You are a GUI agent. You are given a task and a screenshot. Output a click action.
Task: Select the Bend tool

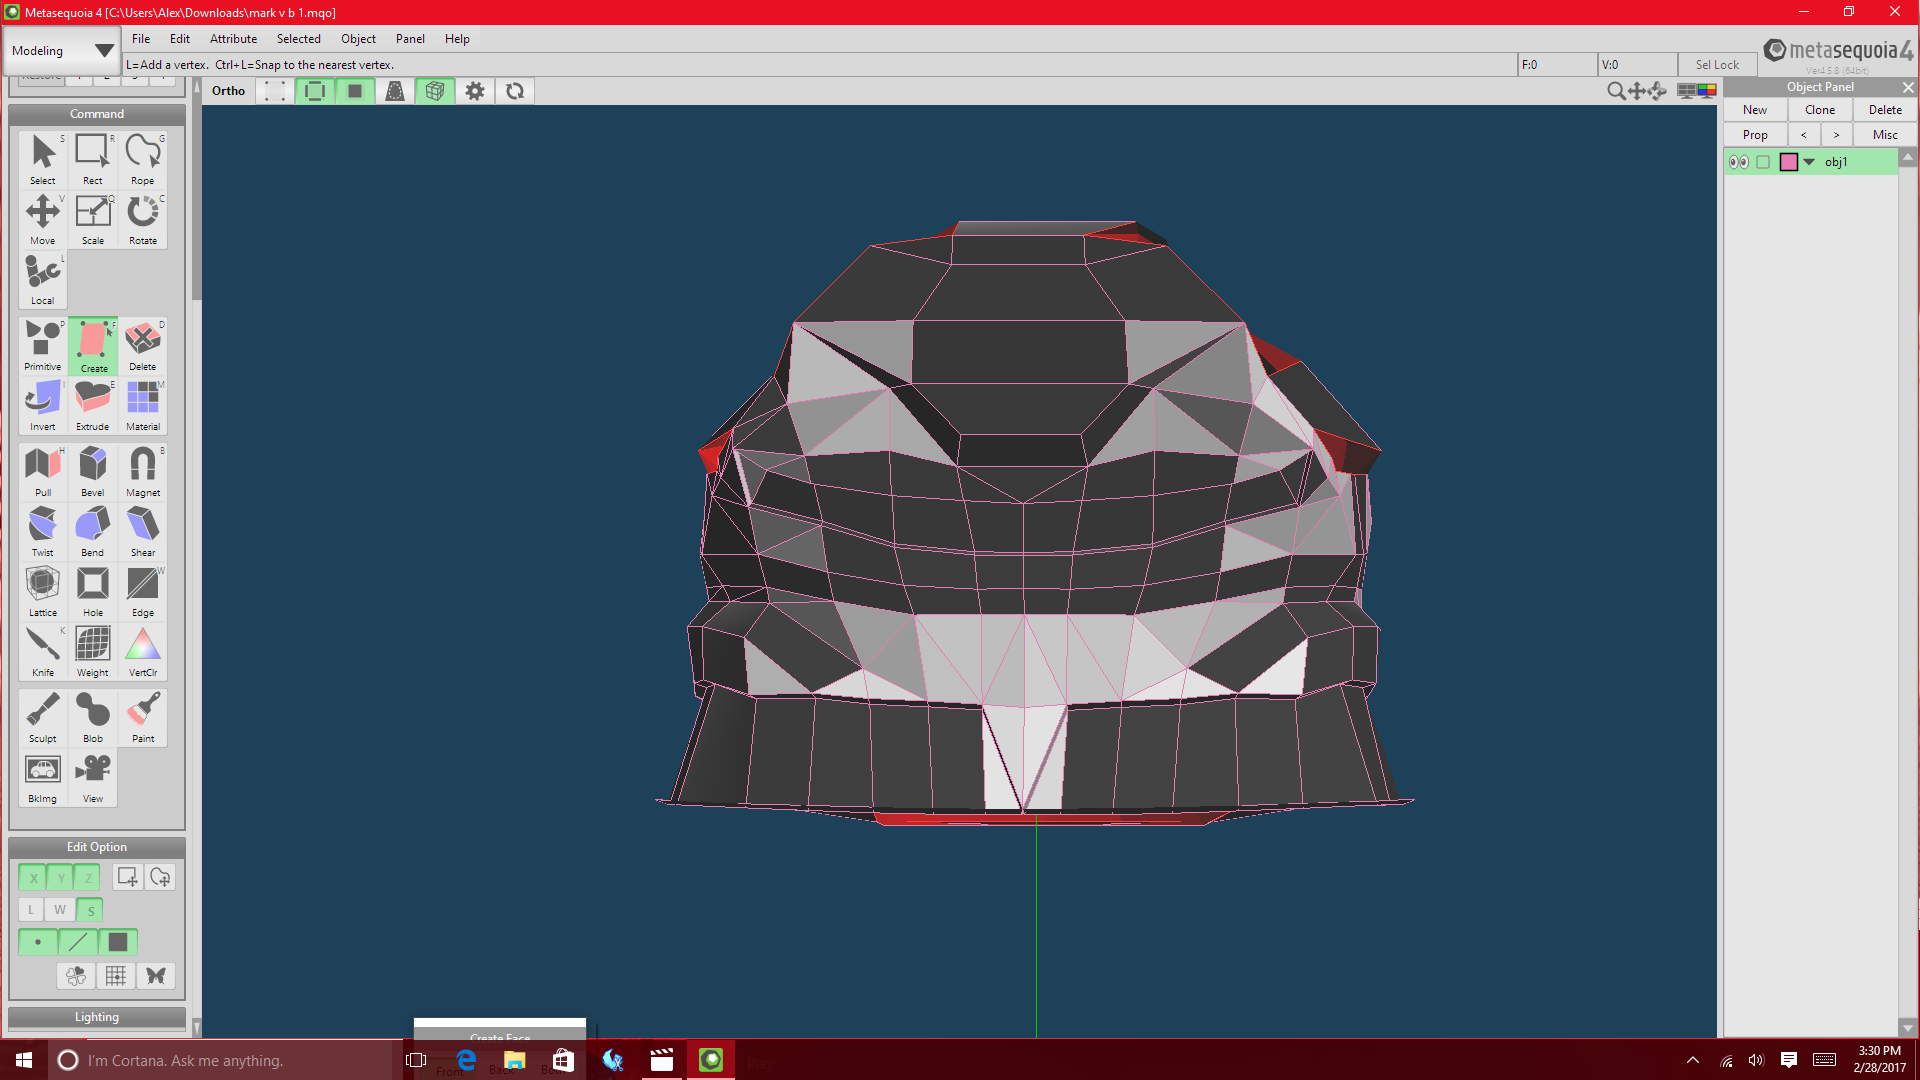pos(93,531)
